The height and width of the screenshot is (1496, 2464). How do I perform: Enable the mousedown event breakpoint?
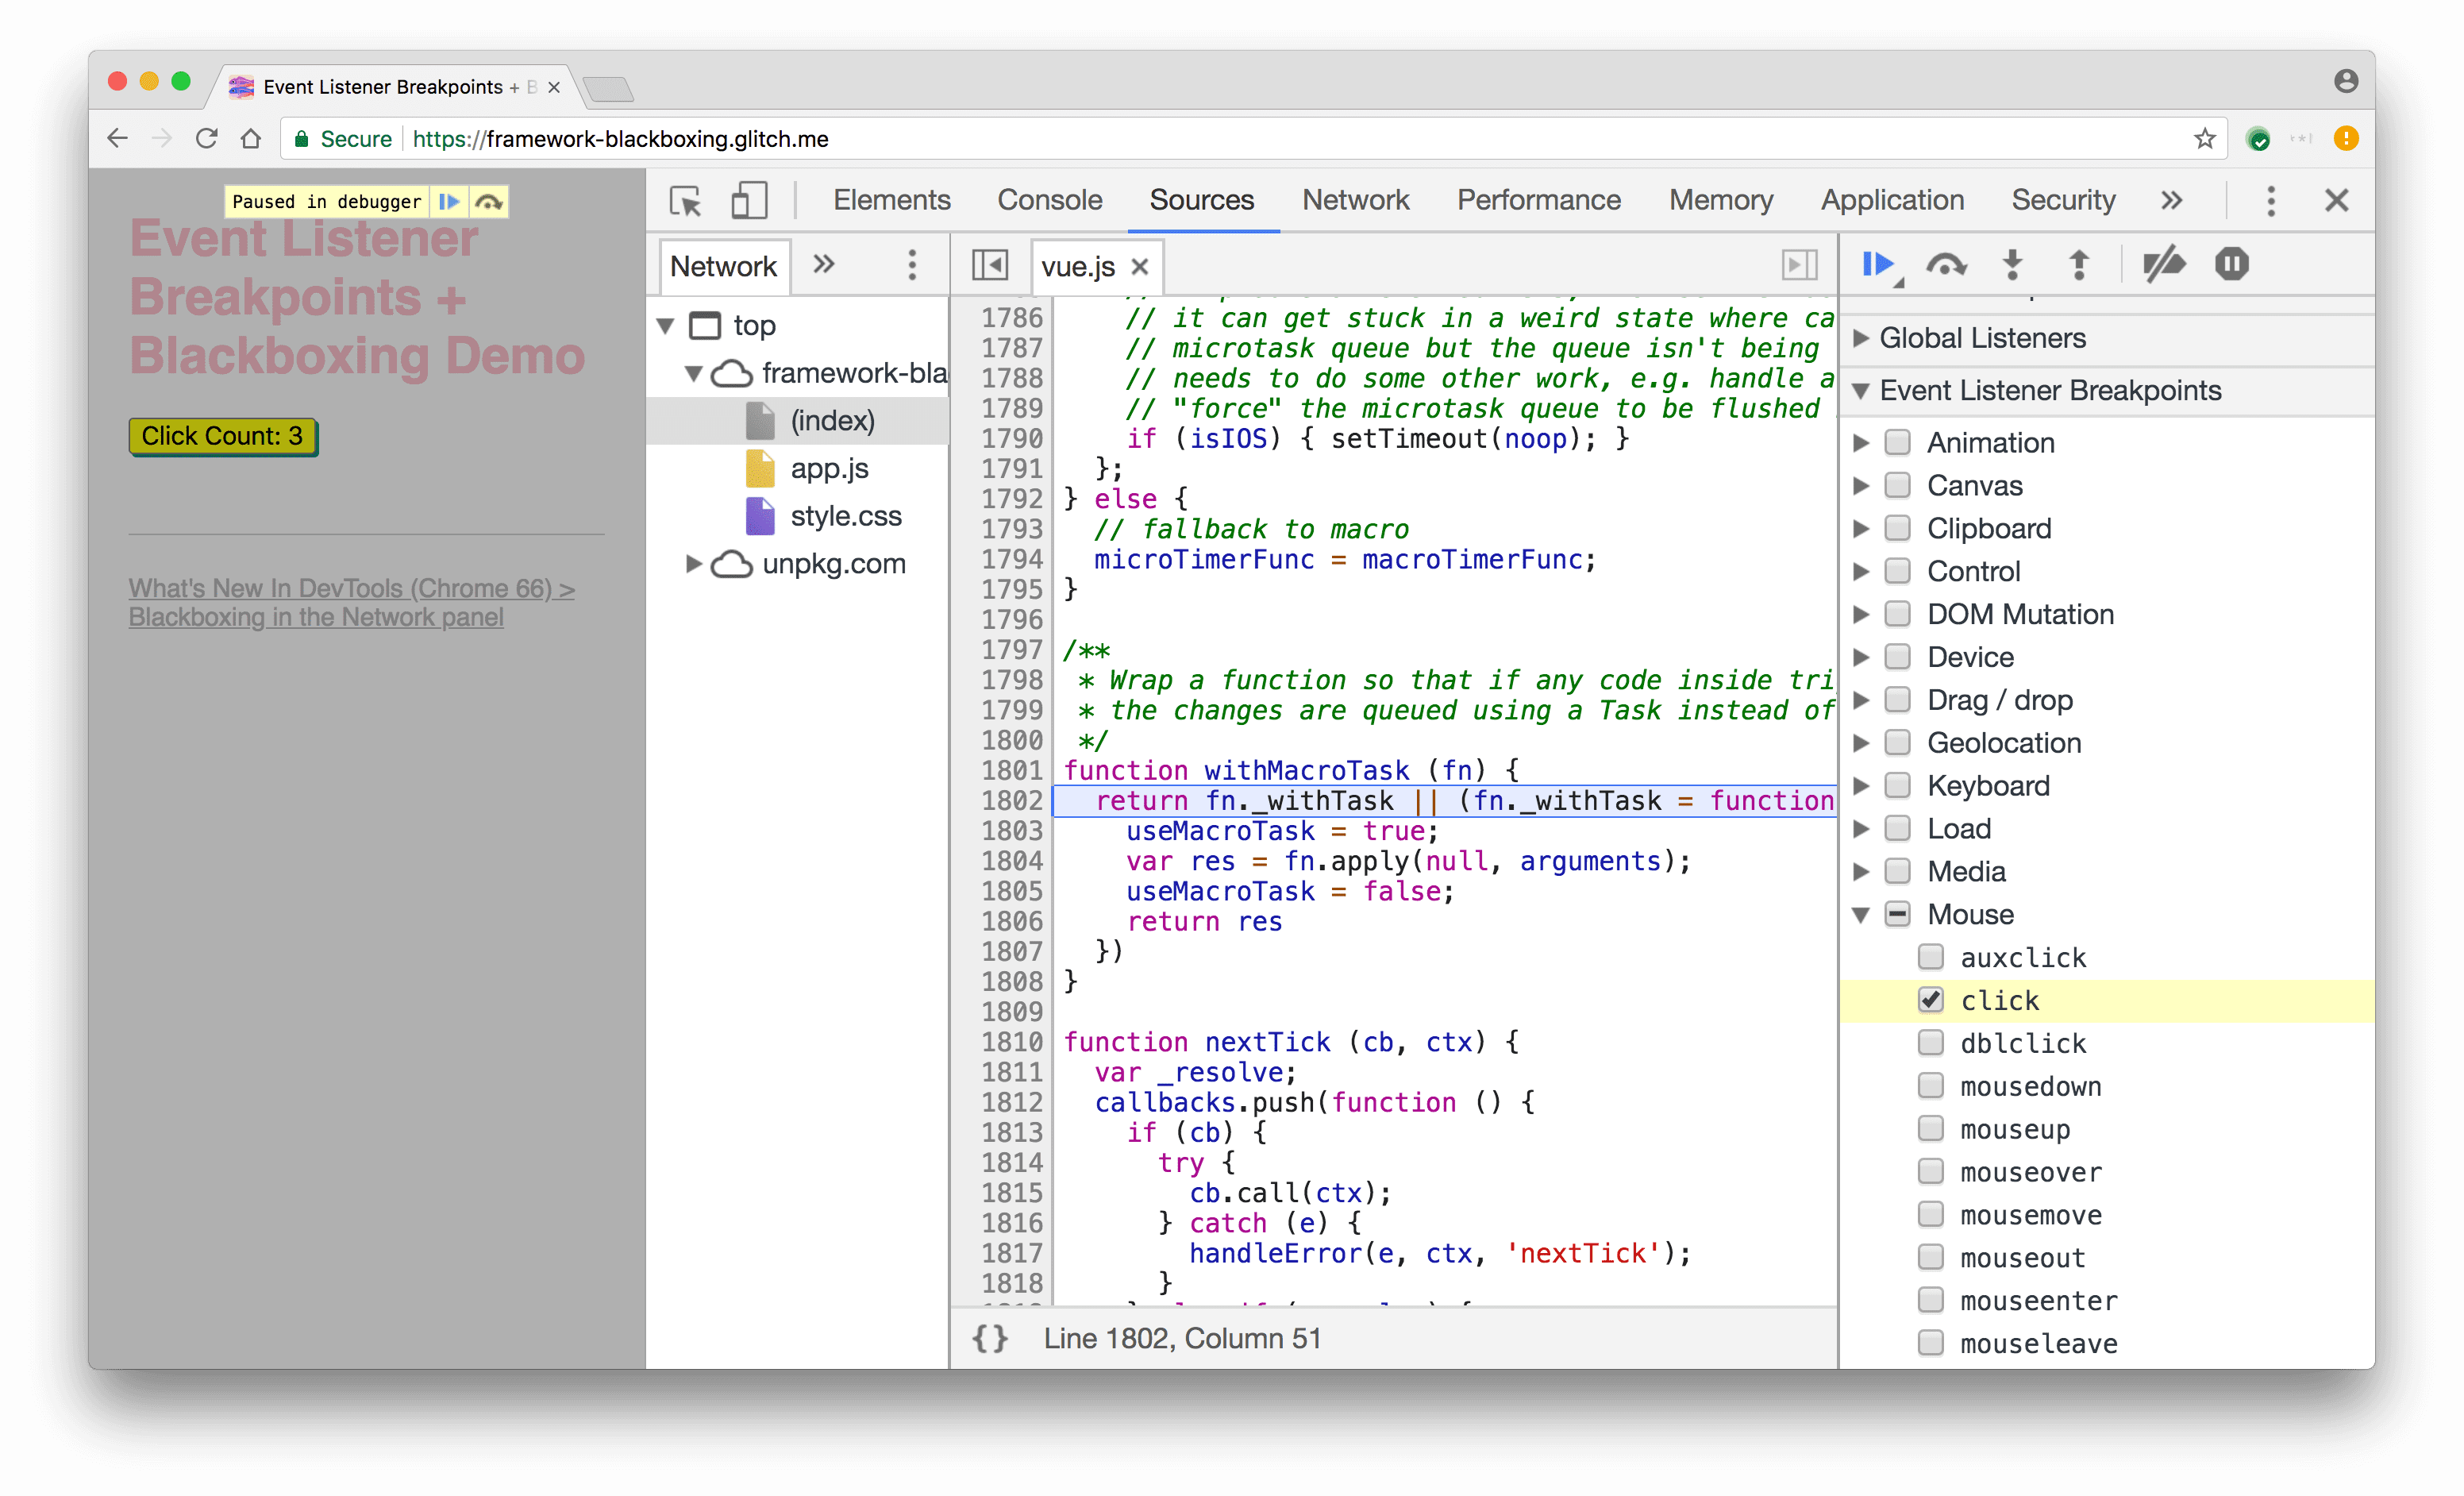pos(1931,1086)
